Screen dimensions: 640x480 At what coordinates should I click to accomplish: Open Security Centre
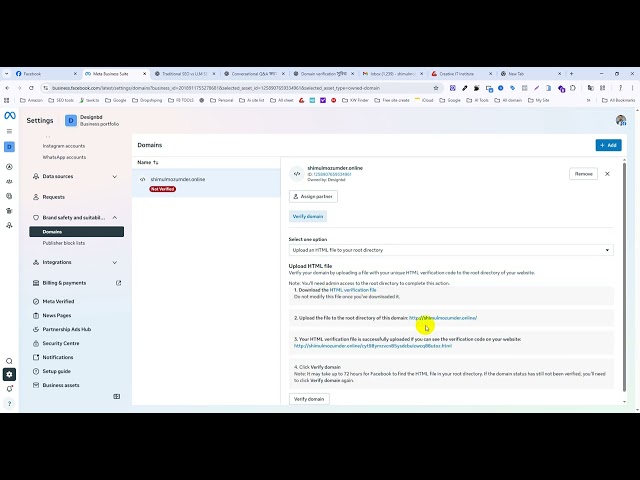click(x=61, y=343)
